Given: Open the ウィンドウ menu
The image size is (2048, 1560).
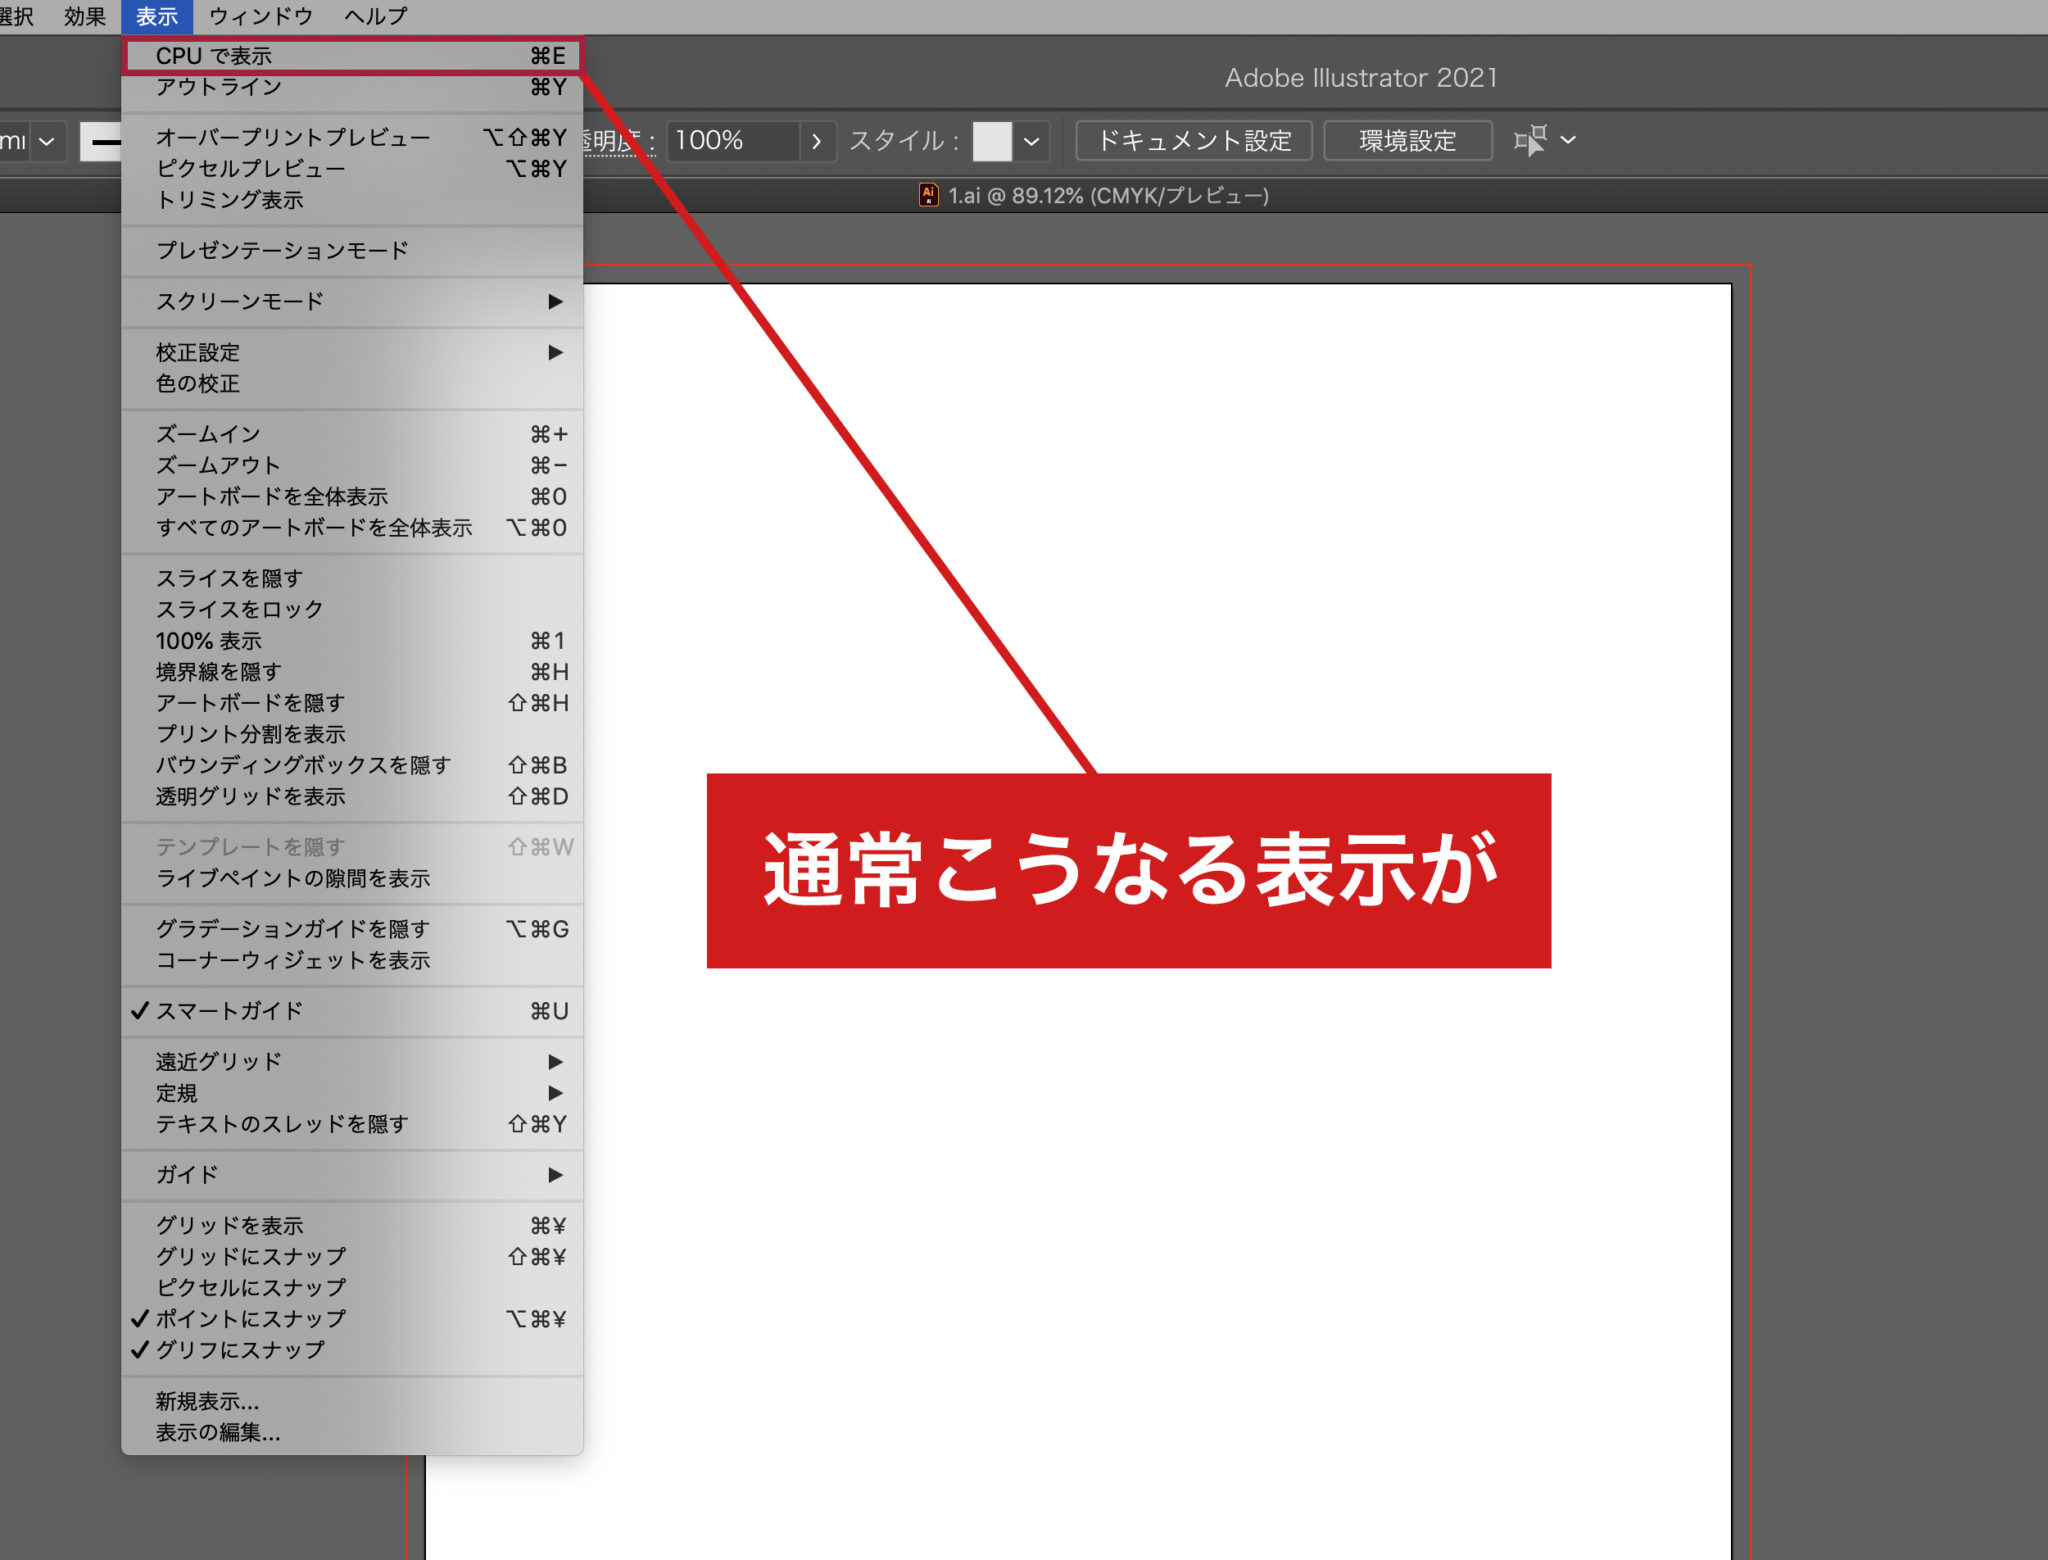Looking at the screenshot, I should [260, 16].
